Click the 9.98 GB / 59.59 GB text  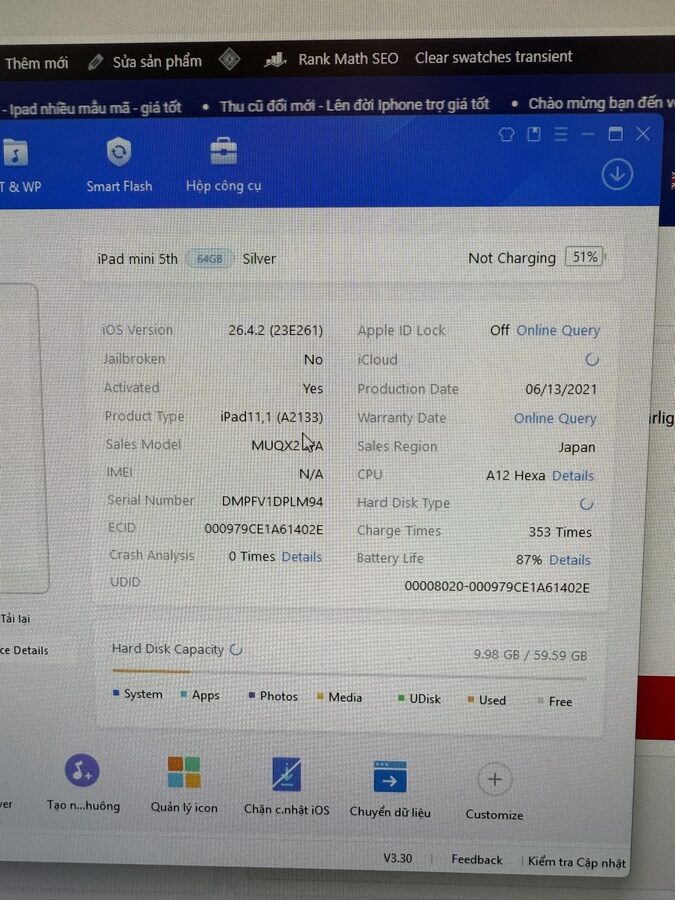coord(530,655)
